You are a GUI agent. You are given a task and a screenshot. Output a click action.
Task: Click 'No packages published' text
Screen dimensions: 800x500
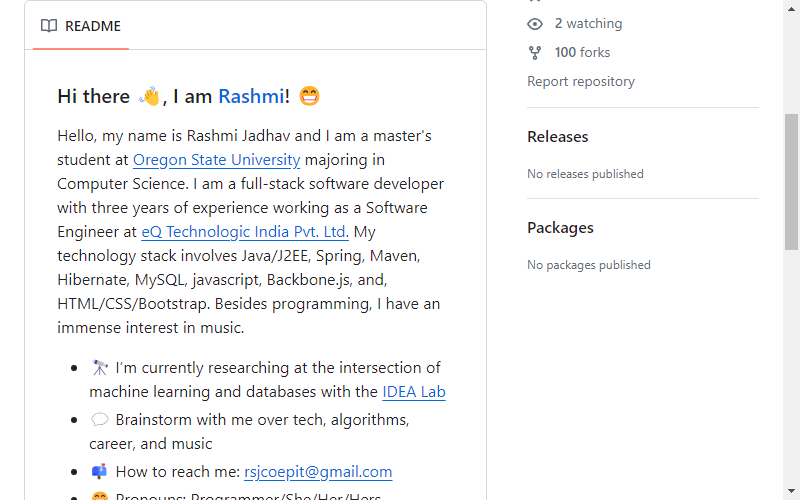[589, 265]
